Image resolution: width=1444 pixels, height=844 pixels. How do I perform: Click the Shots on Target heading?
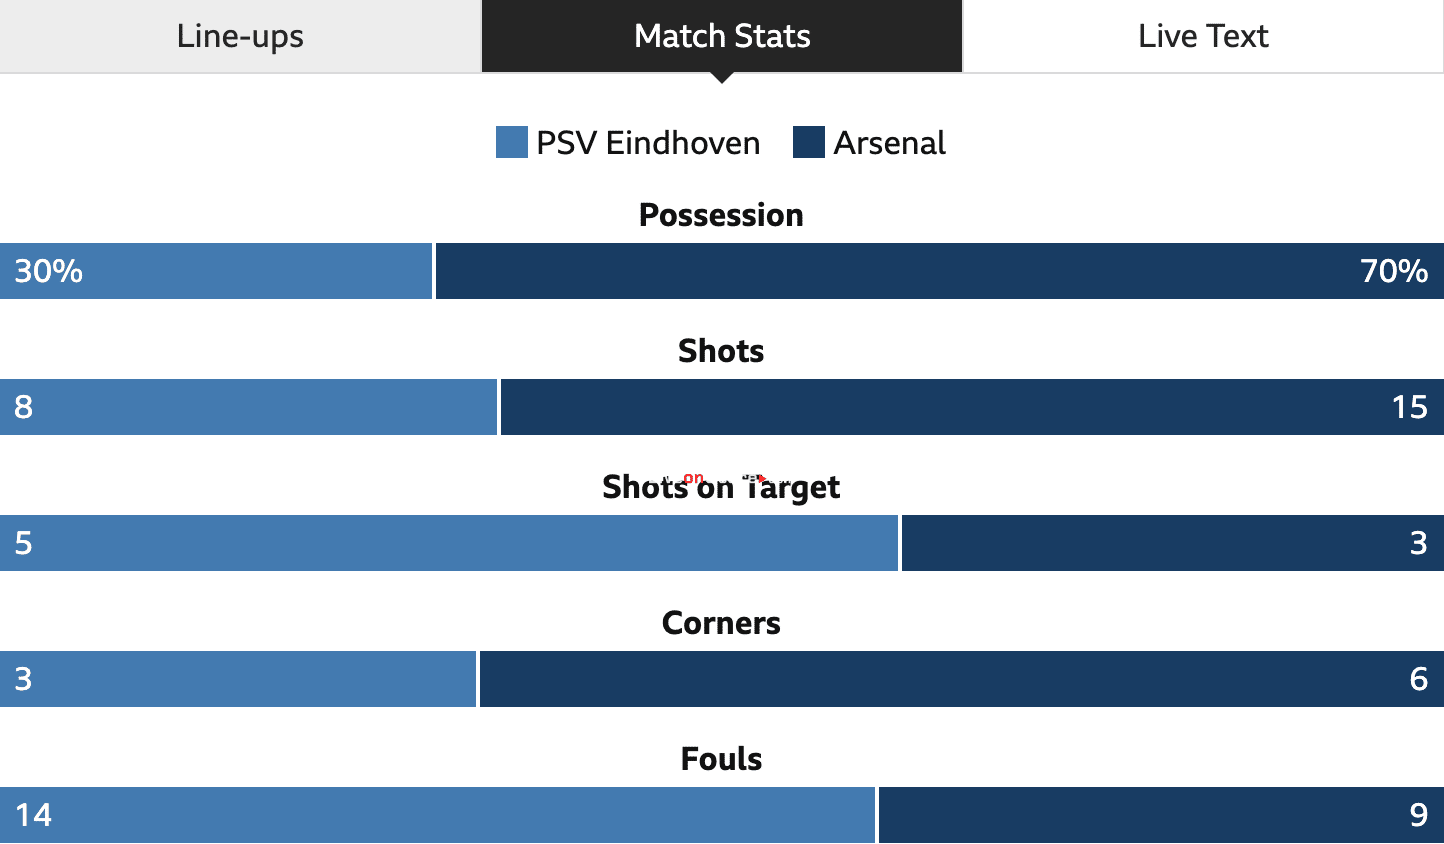pos(721,487)
